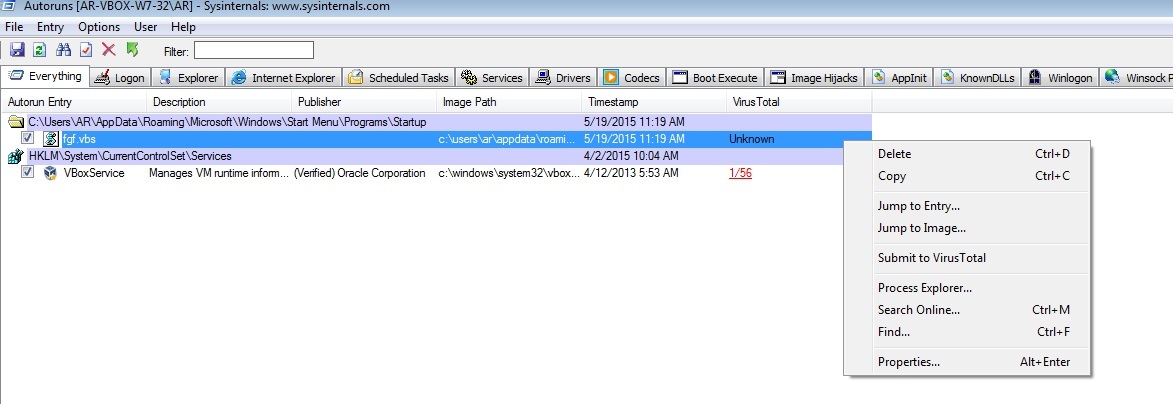Image resolution: width=1173 pixels, height=404 pixels.
Task: Click the Description column header
Action: pyautogui.click(x=219, y=102)
